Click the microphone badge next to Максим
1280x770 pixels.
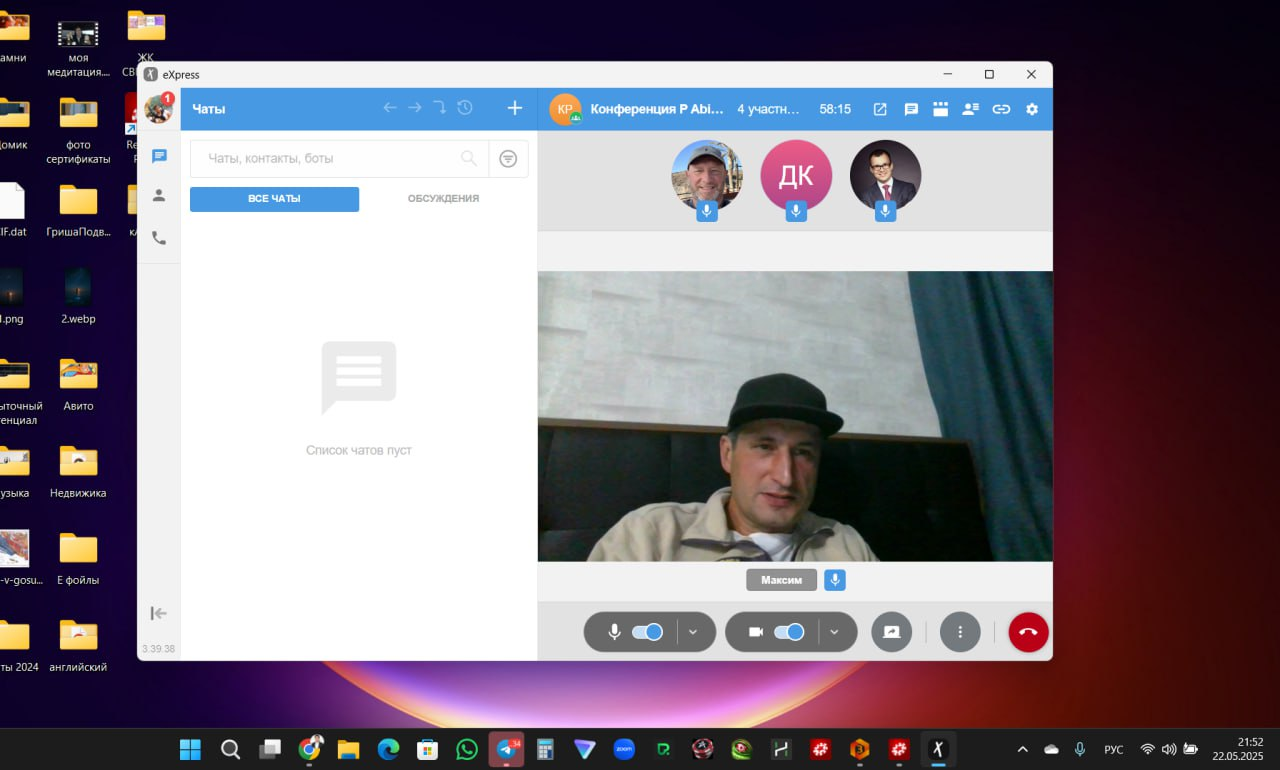point(835,580)
